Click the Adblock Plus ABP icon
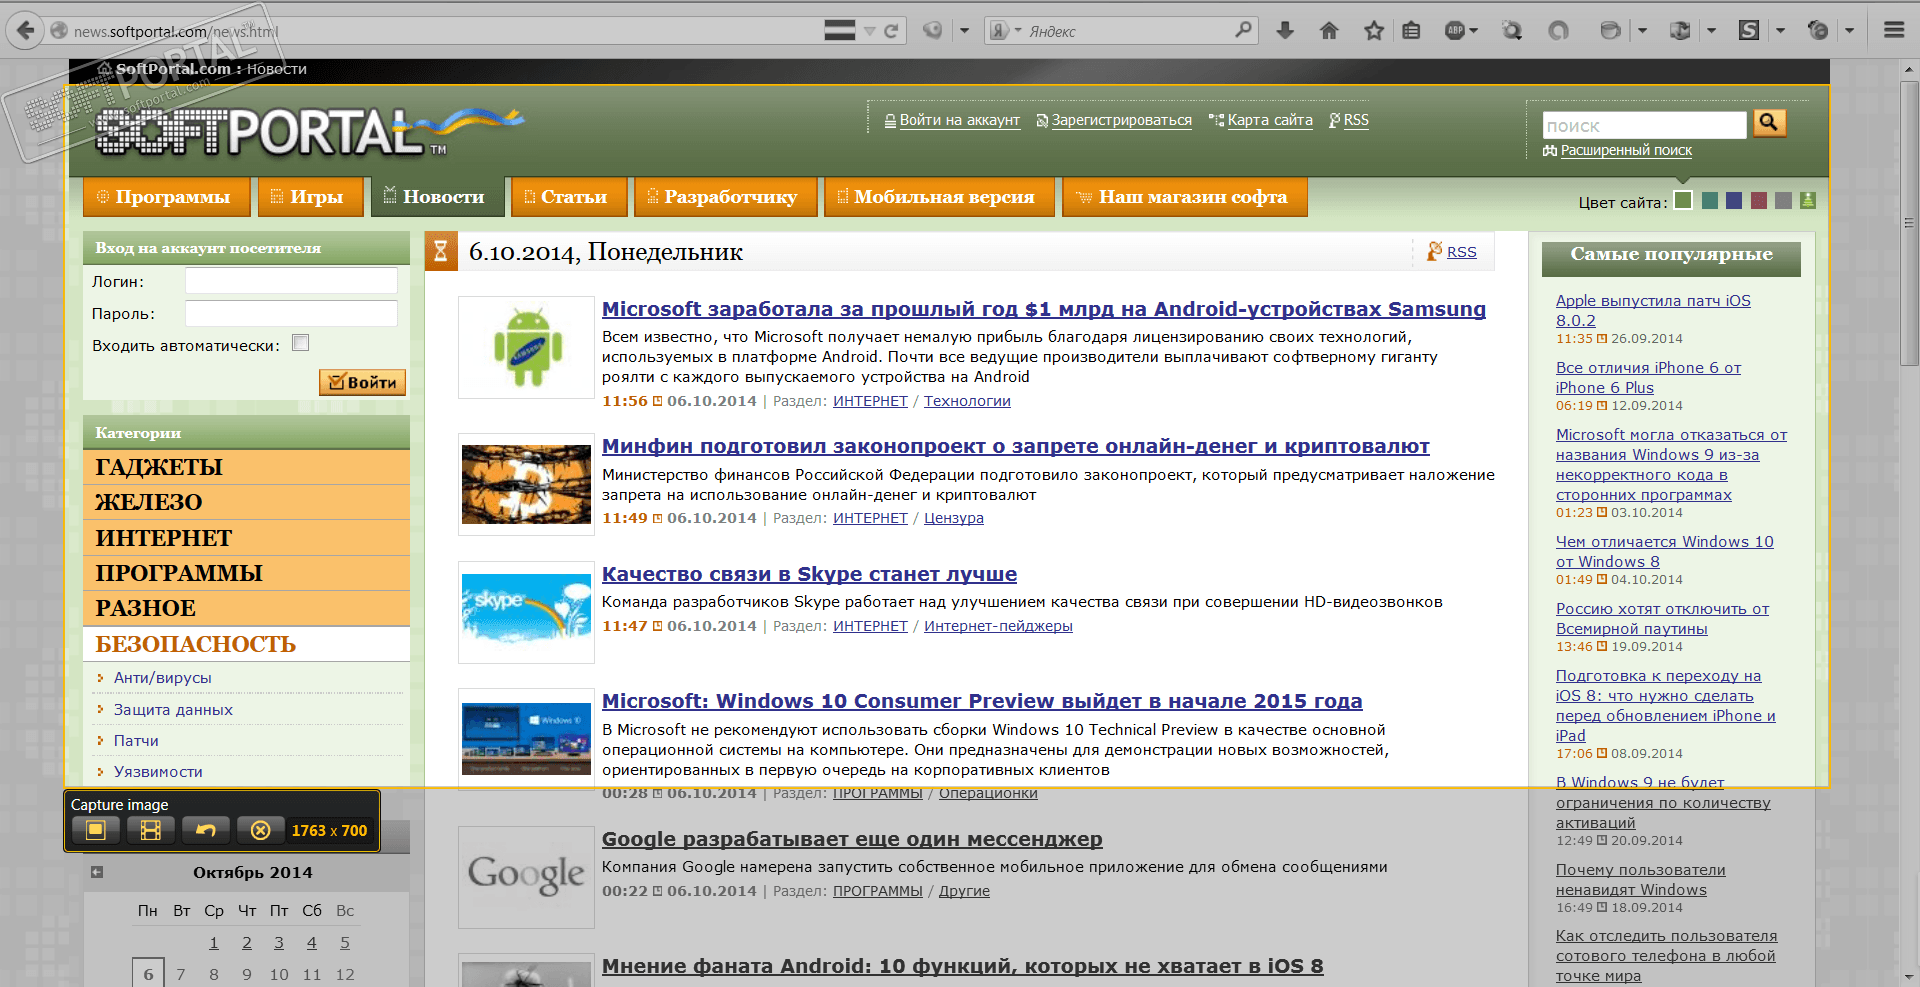Viewport: 1920px width, 987px height. click(x=1455, y=31)
